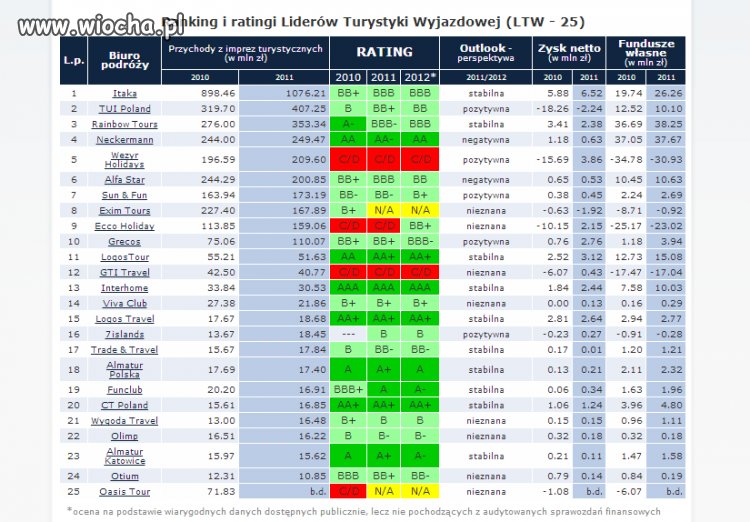750x522 pixels.
Task: Click the Ecco Holiday link
Action: coord(124,226)
